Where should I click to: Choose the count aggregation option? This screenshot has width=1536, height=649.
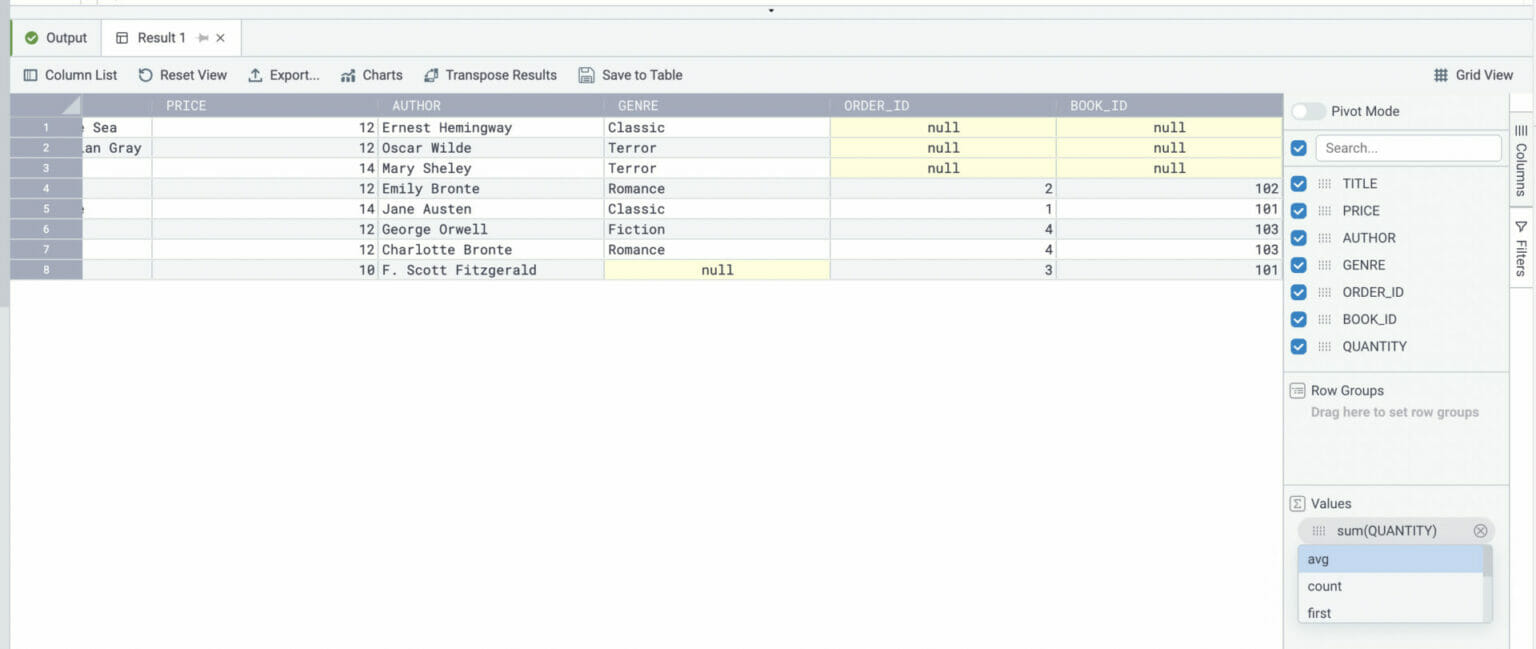point(1323,586)
